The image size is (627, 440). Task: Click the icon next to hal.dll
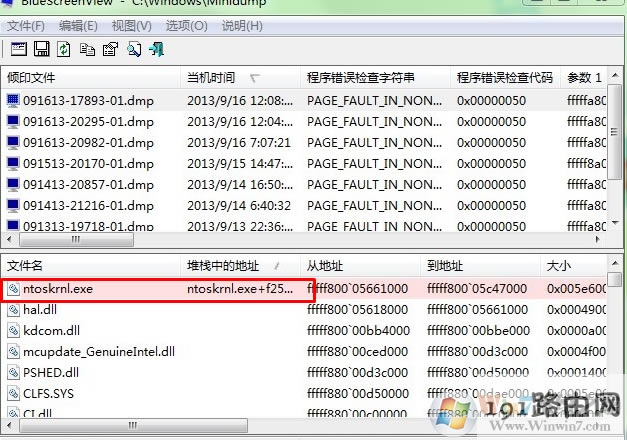14,309
